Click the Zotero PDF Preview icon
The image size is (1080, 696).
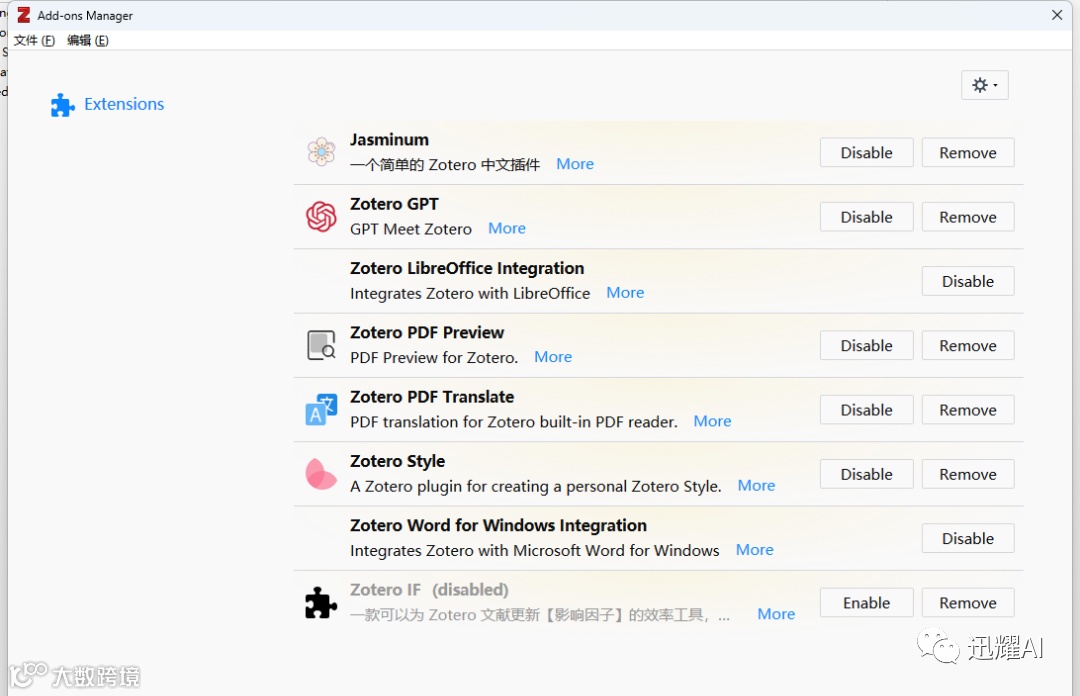(x=321, y=345)
